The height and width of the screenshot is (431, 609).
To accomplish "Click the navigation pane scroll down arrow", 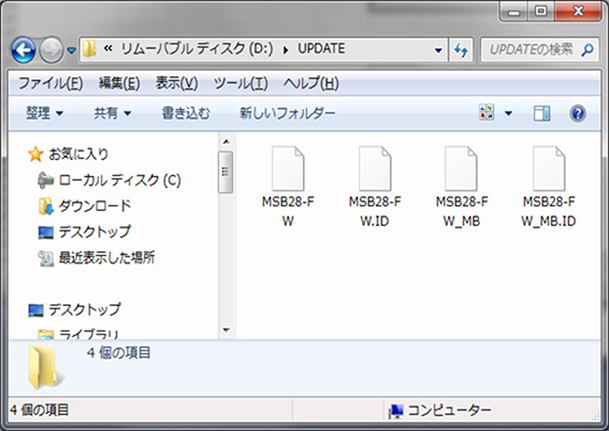I will [x=226, y=330].
